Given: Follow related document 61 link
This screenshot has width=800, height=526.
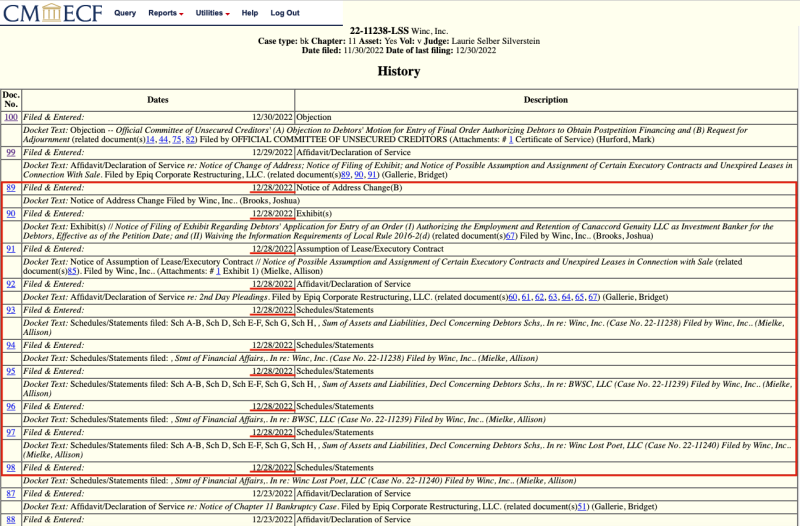Looking at the screenshot, I should tap(526, 296).
